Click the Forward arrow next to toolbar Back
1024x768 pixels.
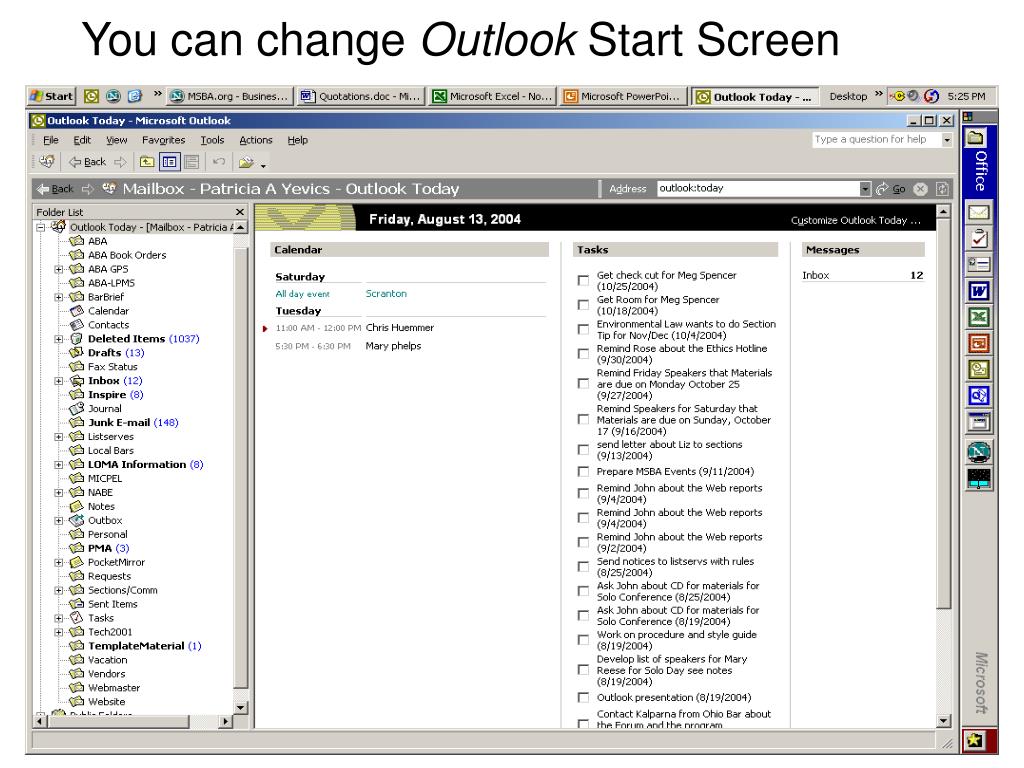point(120,162)
